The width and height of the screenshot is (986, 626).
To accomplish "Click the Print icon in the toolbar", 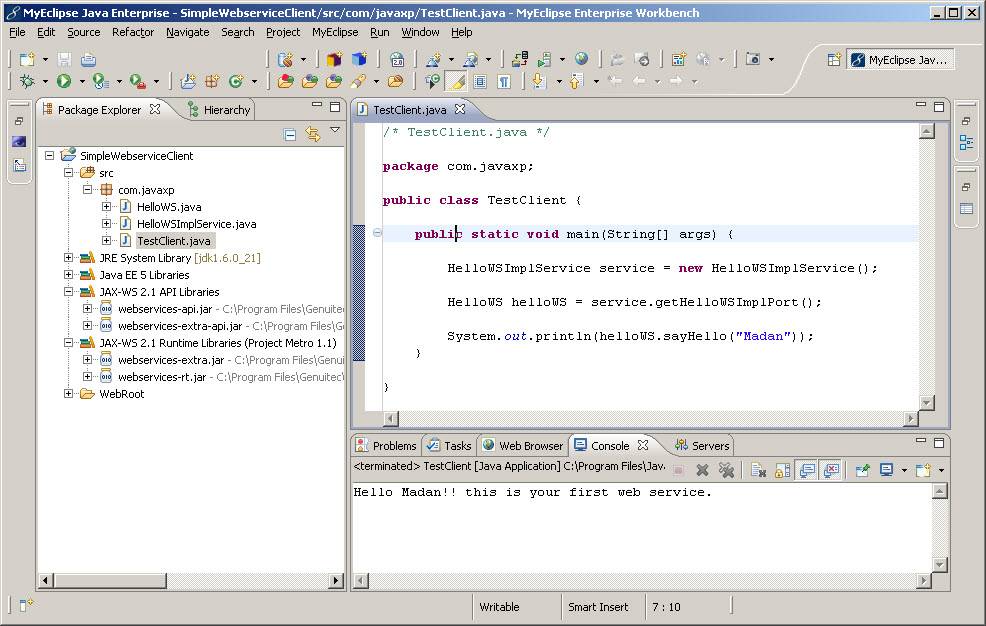I will 90,60.
